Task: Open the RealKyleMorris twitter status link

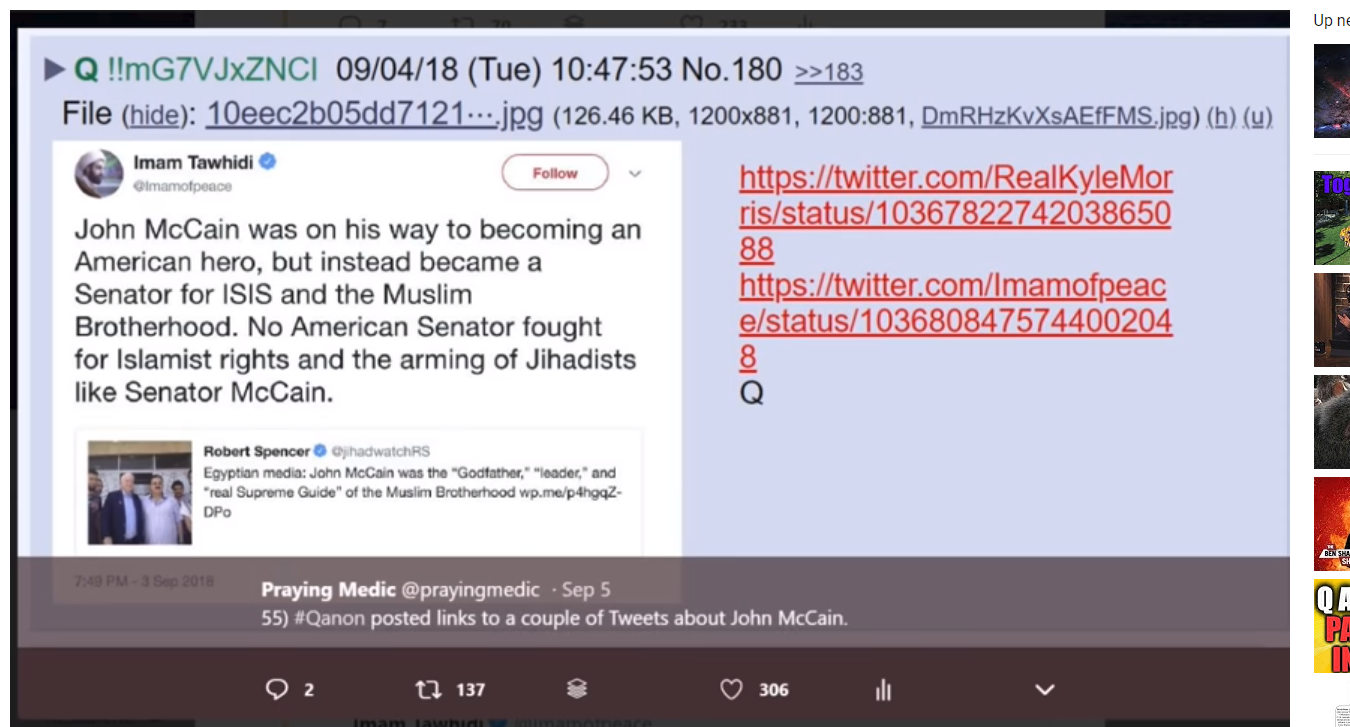Action: pyautogui.click(x=956, y=213)
